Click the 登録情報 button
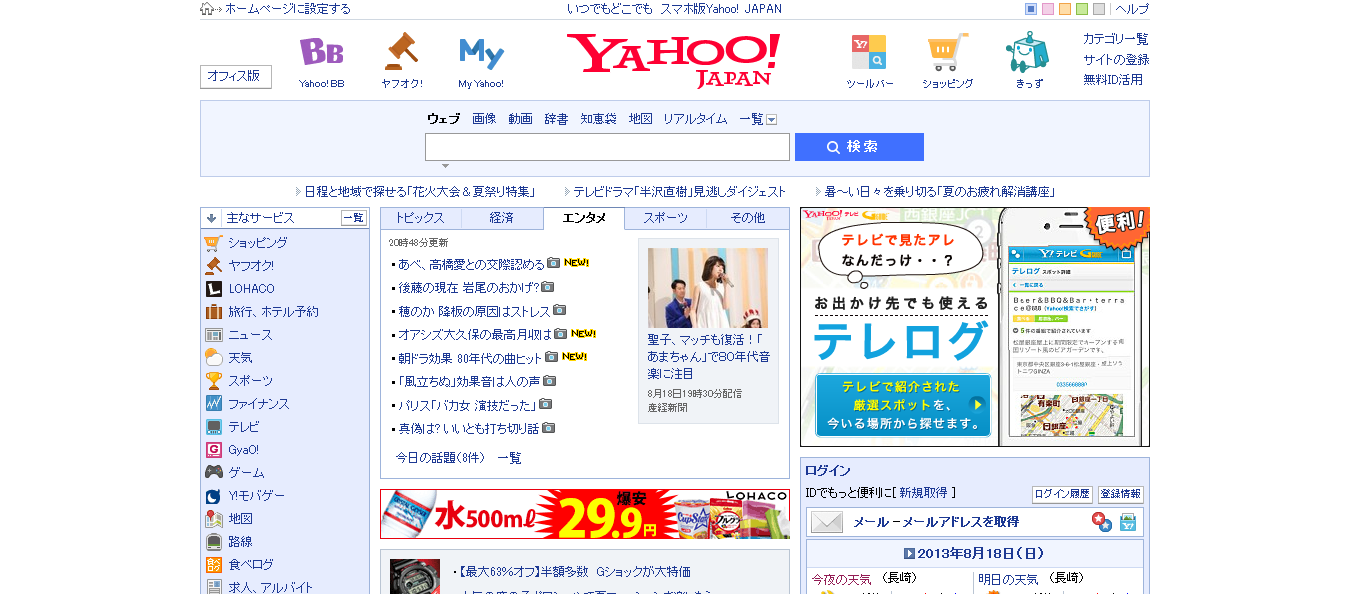Viewport: 1349px width, 594px height. 1121,494
